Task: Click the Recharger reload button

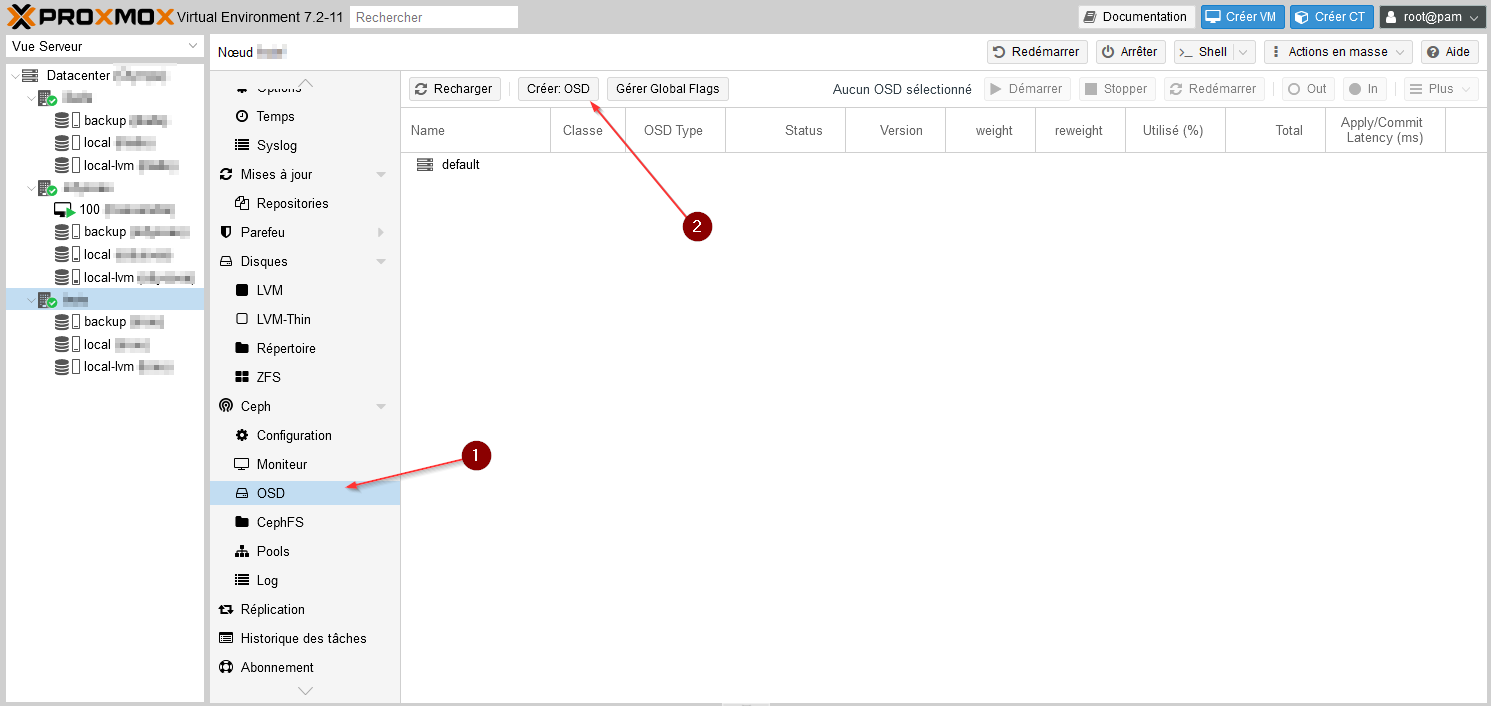Action: [454, 89]
